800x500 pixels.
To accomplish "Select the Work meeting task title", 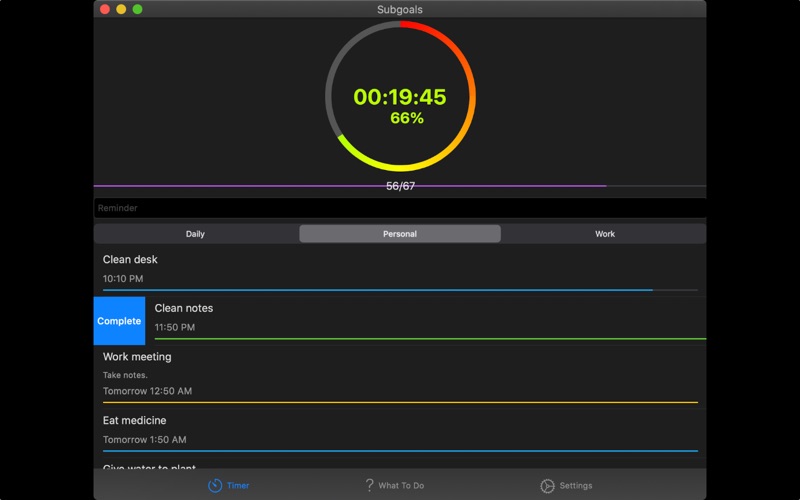I will click(137, 357).
